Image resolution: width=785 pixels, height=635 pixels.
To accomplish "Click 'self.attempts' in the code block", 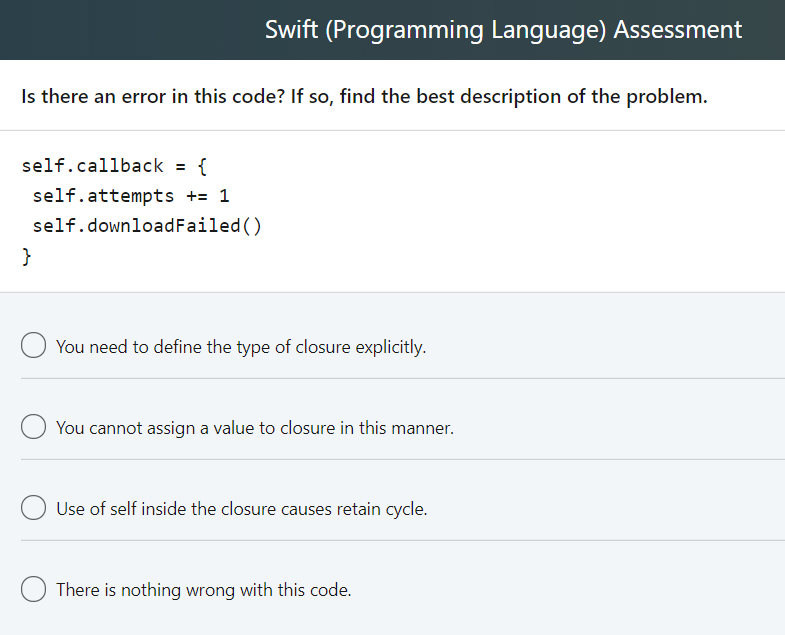I will point(103,196).
